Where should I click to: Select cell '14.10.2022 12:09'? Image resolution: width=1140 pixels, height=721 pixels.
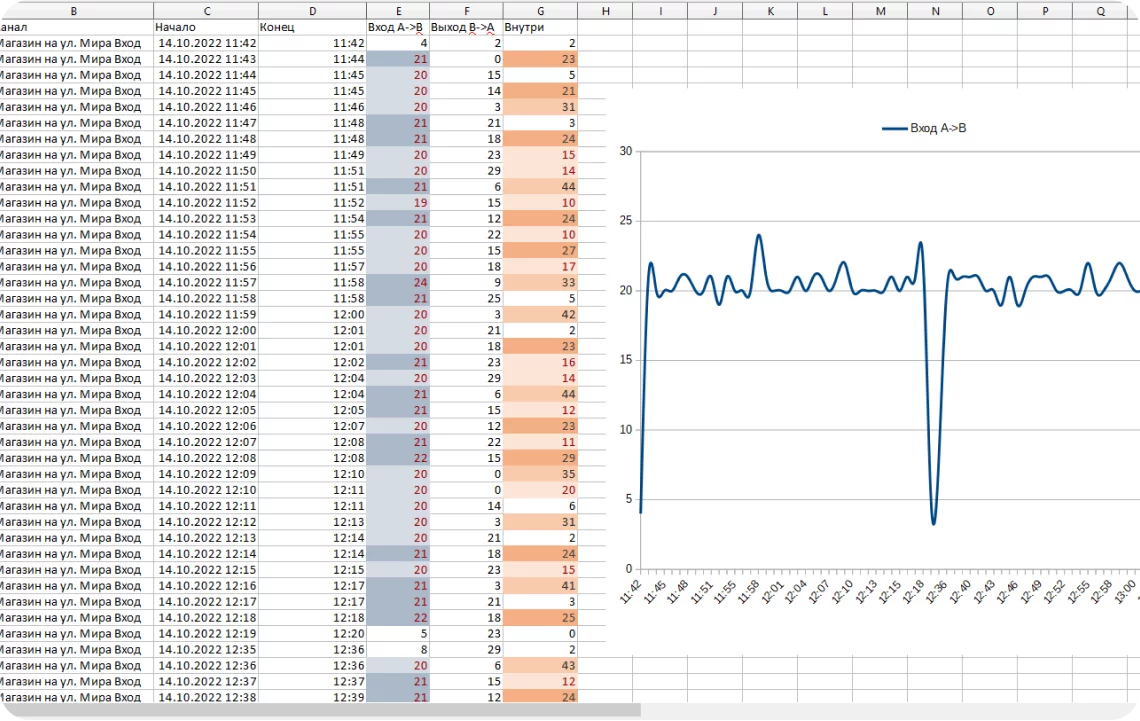[206, 474]
